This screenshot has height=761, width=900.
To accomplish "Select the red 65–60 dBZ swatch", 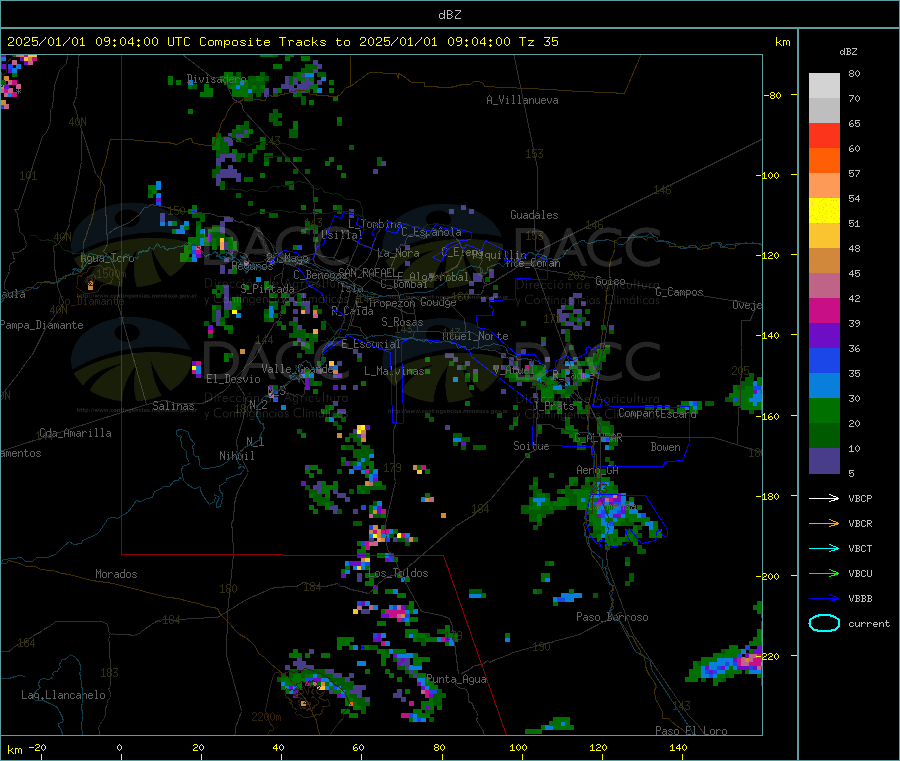I will [824, 136].
